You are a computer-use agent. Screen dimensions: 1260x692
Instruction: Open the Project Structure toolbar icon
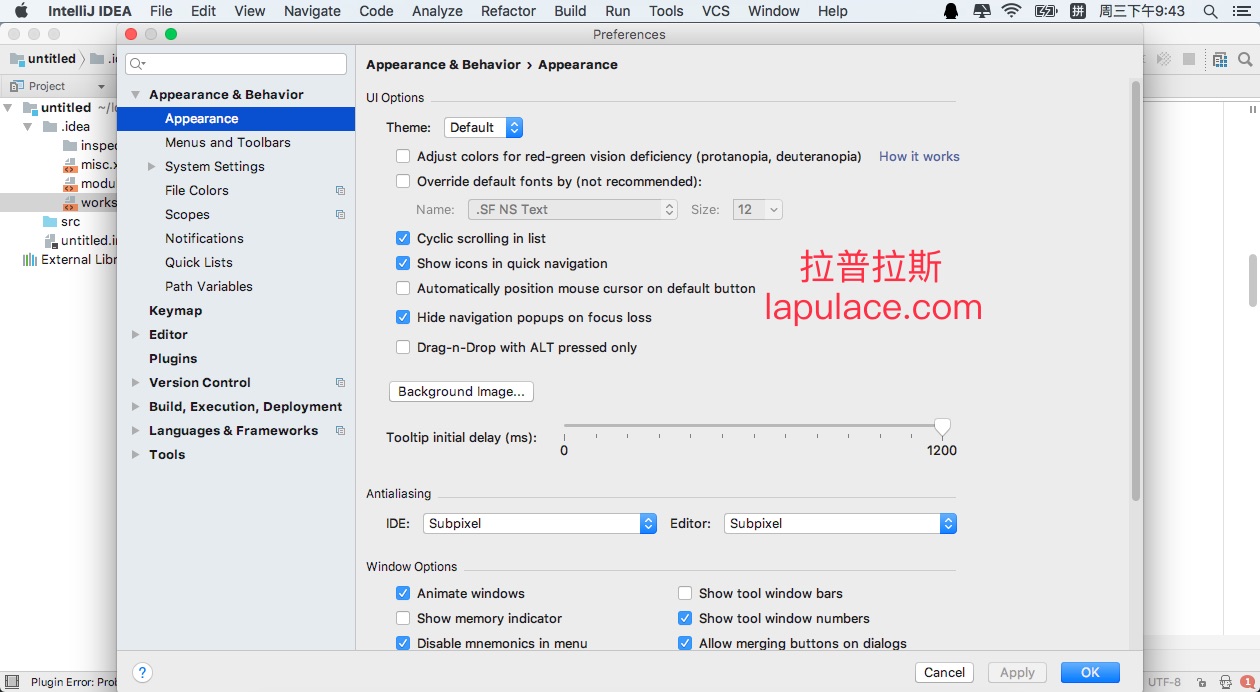coord(1219,59)
